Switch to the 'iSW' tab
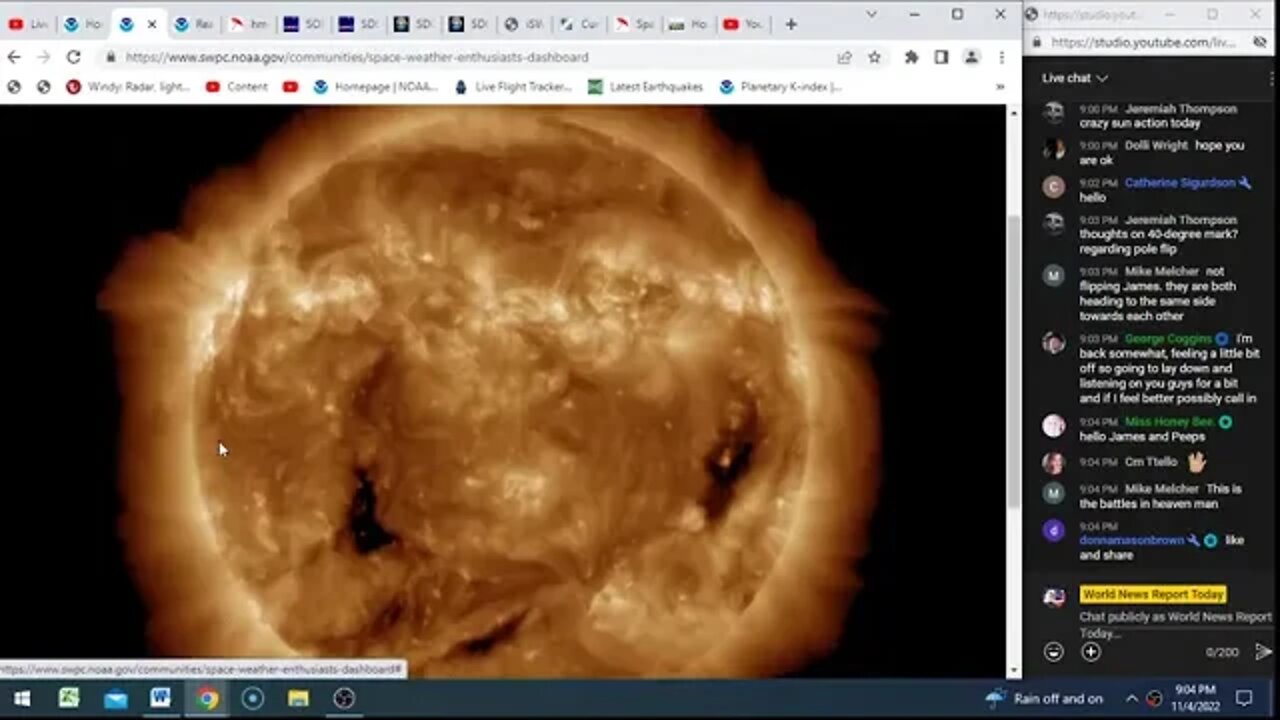Viewport: 1280px width, 720px height. [523, 24]
